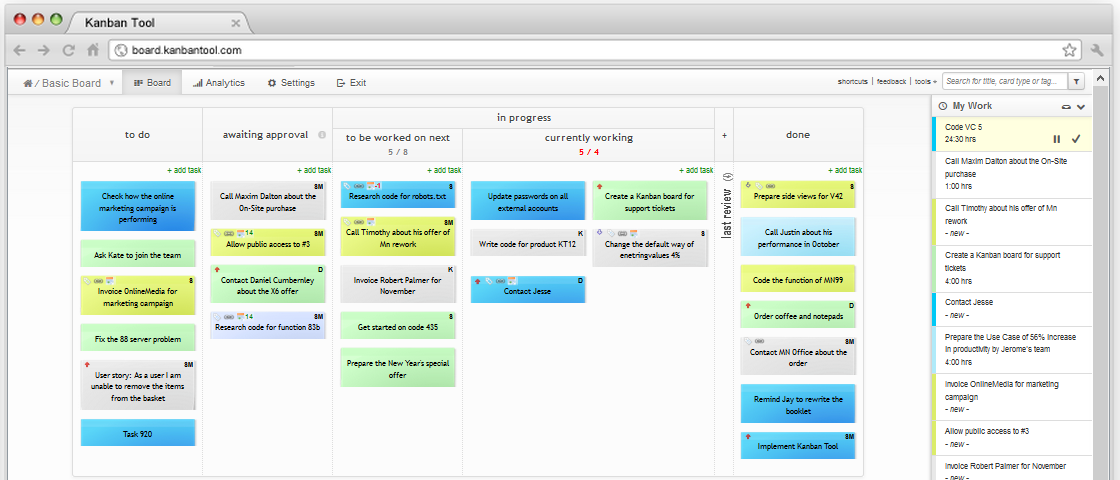1120x480 pixels.
Task: Add a task in the done column
Action: (844, 170)
